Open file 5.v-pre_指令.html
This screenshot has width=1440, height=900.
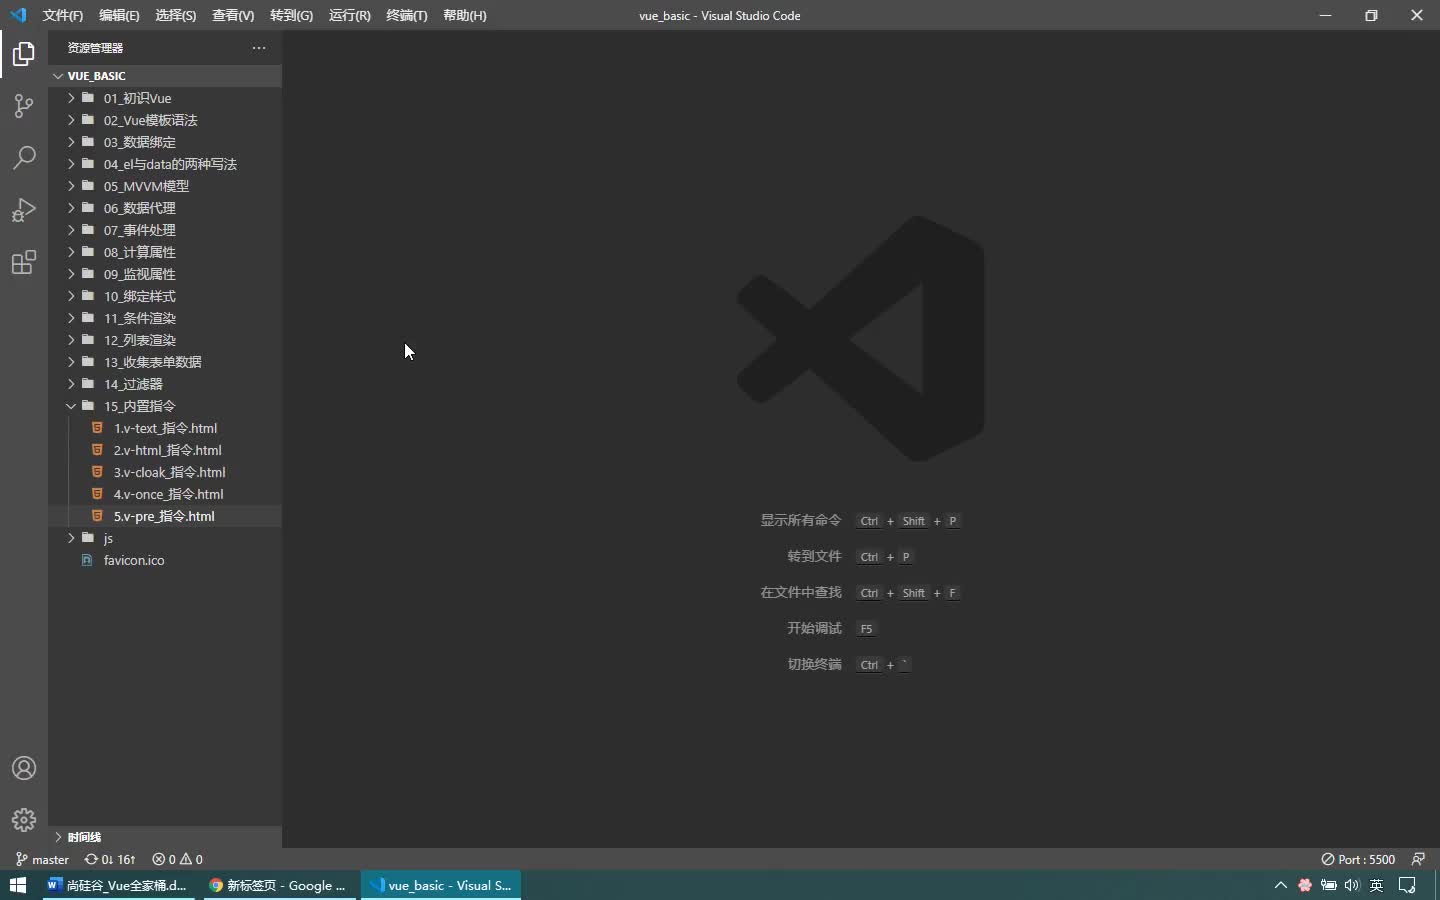point(165,516)
